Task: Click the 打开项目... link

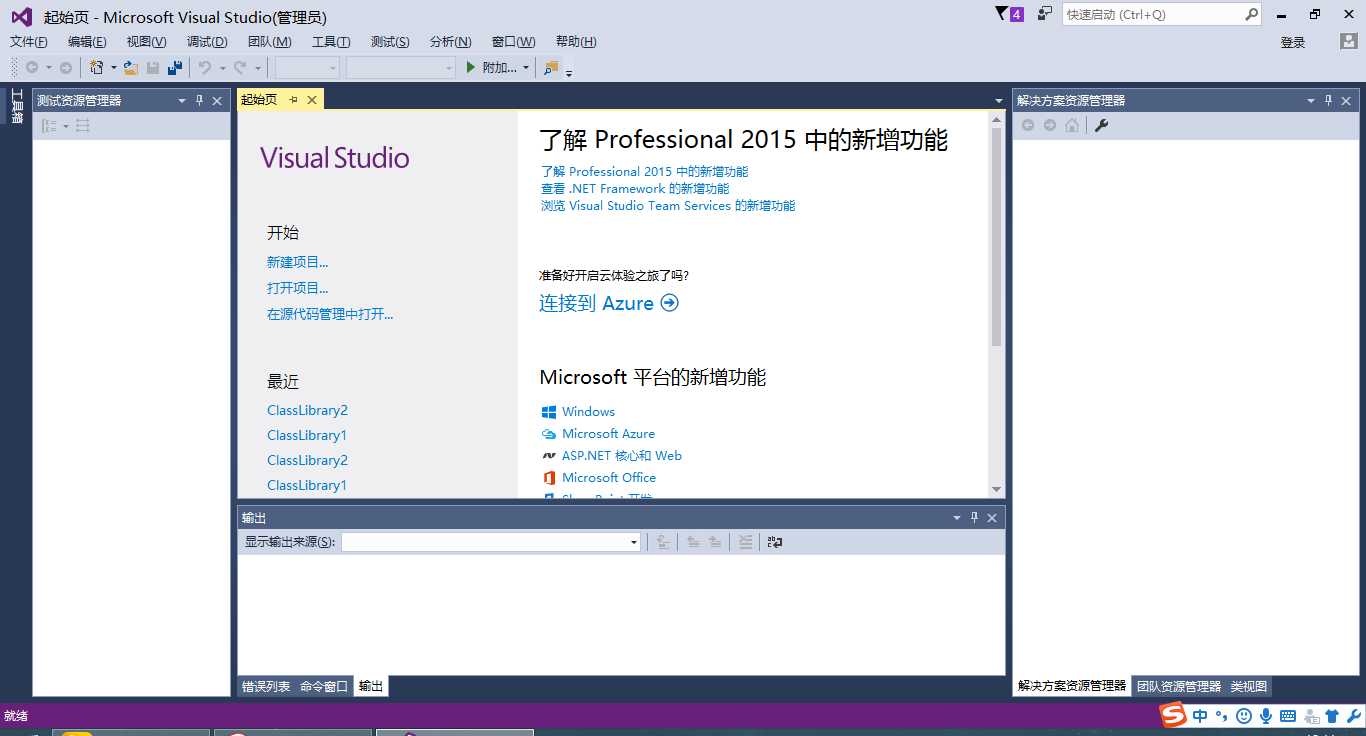Action: [298, 288]
